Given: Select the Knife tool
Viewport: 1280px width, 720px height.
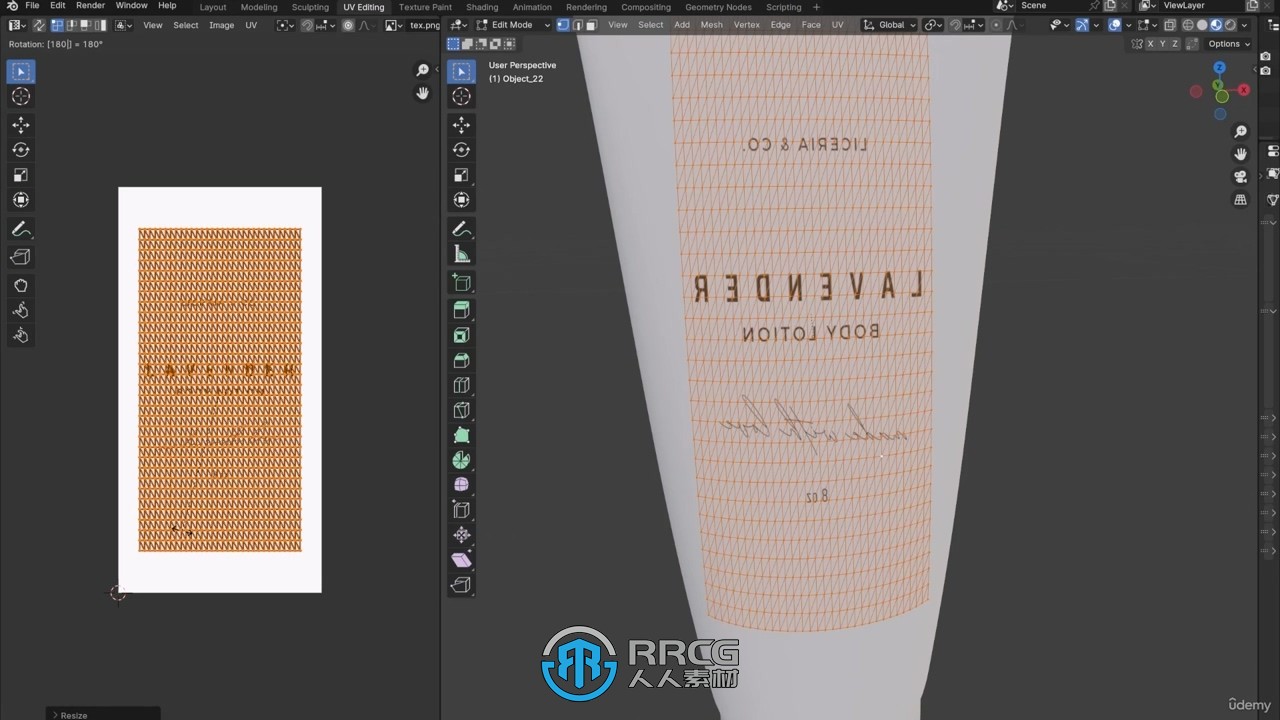Looking at the screenshot, I should 461,410.
